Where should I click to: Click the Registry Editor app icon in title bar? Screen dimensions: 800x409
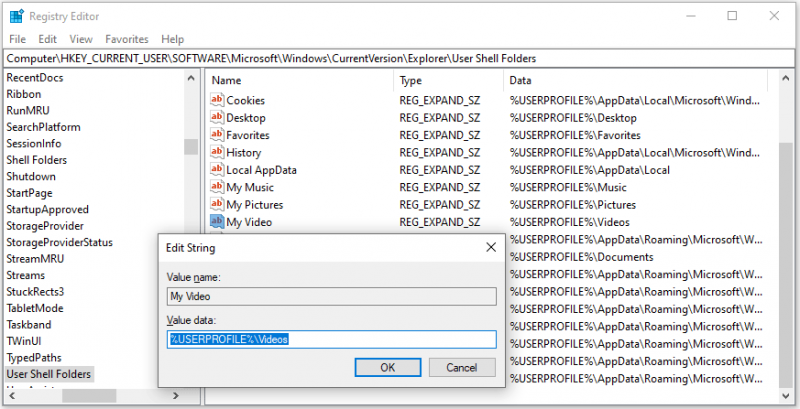16,16
